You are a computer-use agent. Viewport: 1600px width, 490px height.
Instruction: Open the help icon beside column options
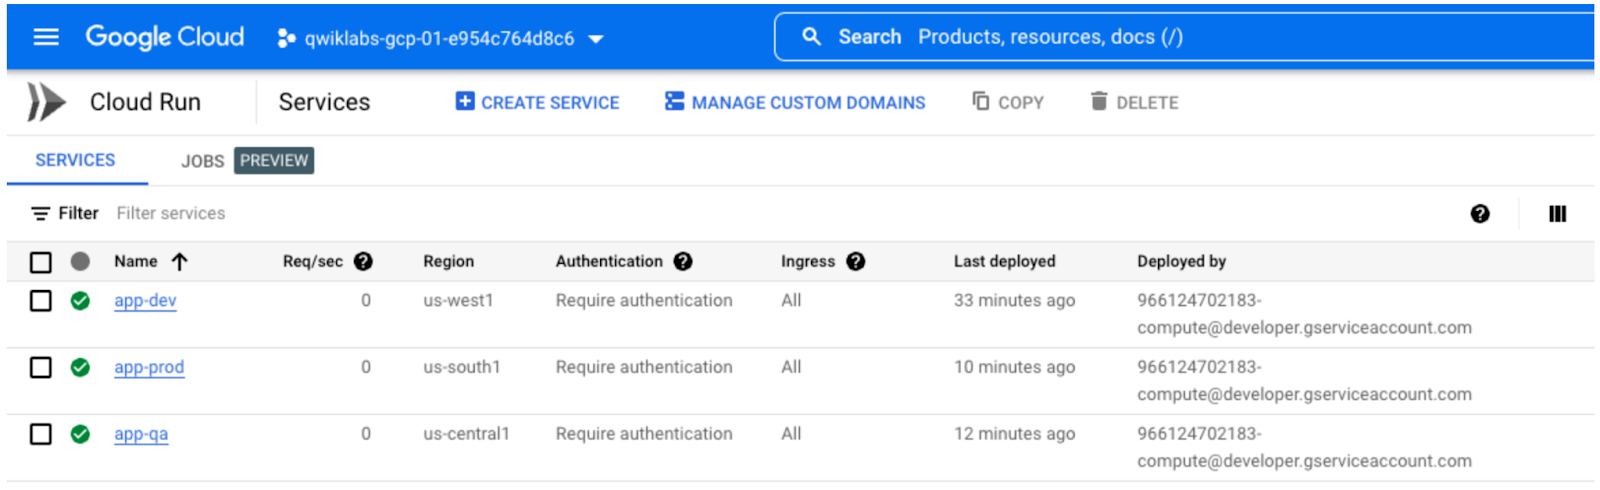tap(1480, 214)
